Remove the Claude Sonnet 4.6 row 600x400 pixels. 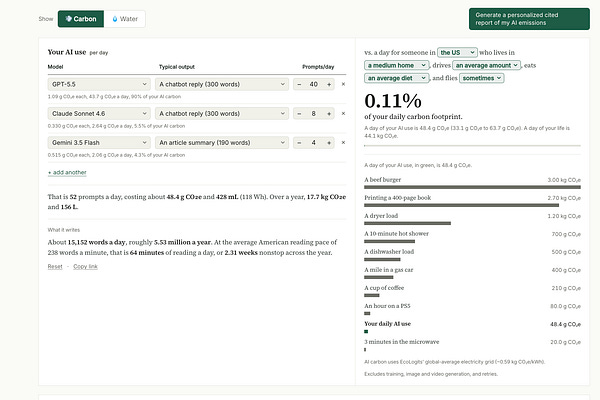pos(343,113)
